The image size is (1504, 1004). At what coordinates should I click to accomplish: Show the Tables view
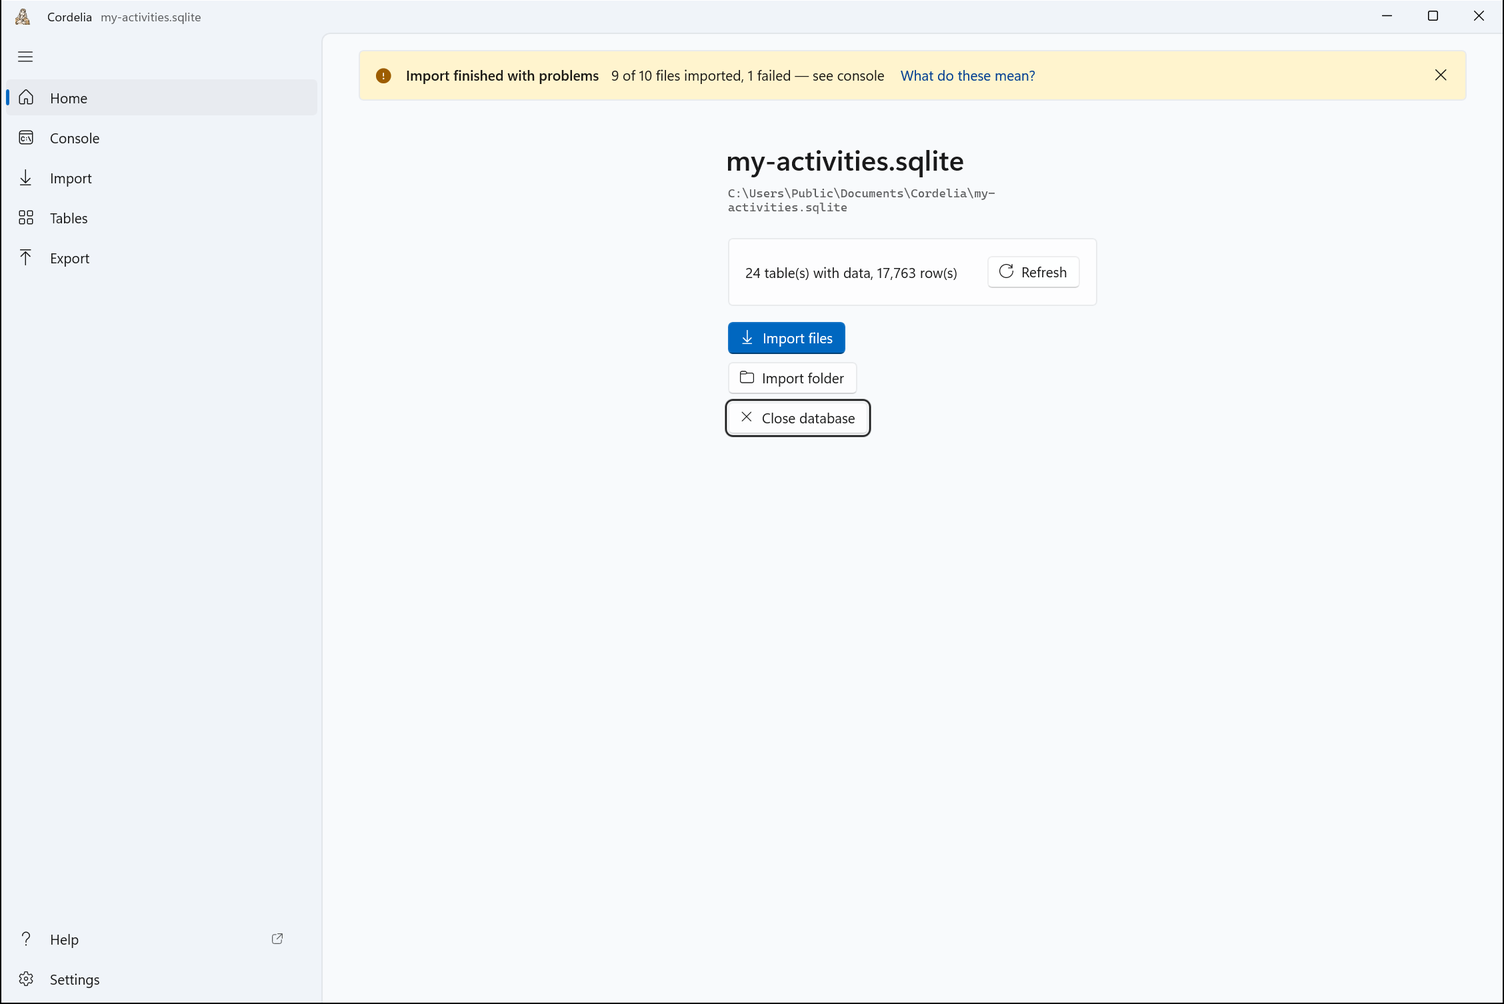[161, 218]
